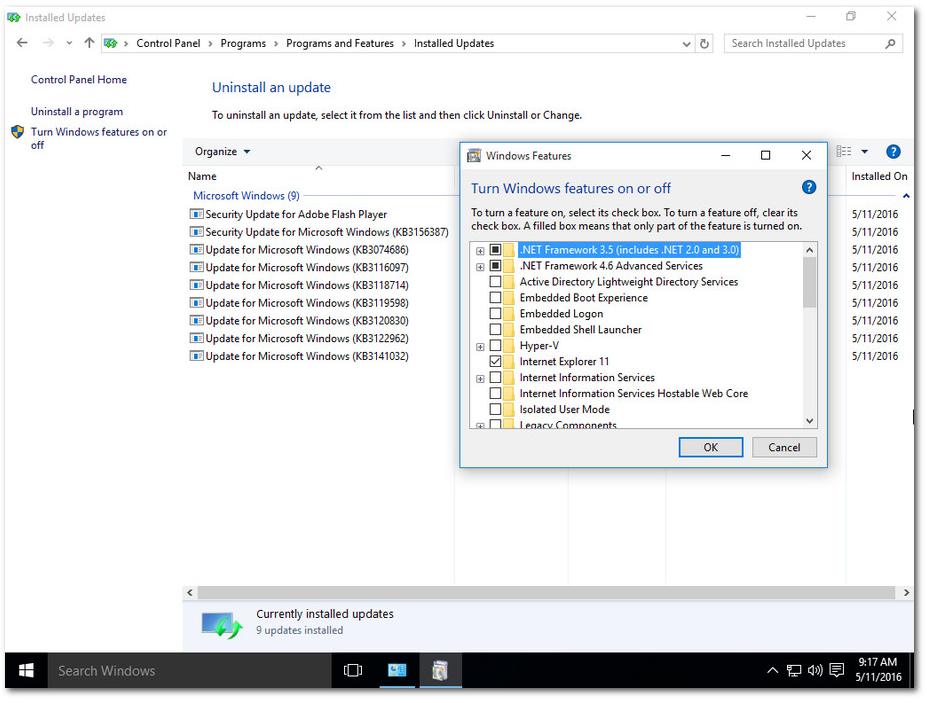Image resolution: width=927 pixels, height=703 pixels.
Task: Open the view options dropdown arrow
Action: (x=864, y=152)
